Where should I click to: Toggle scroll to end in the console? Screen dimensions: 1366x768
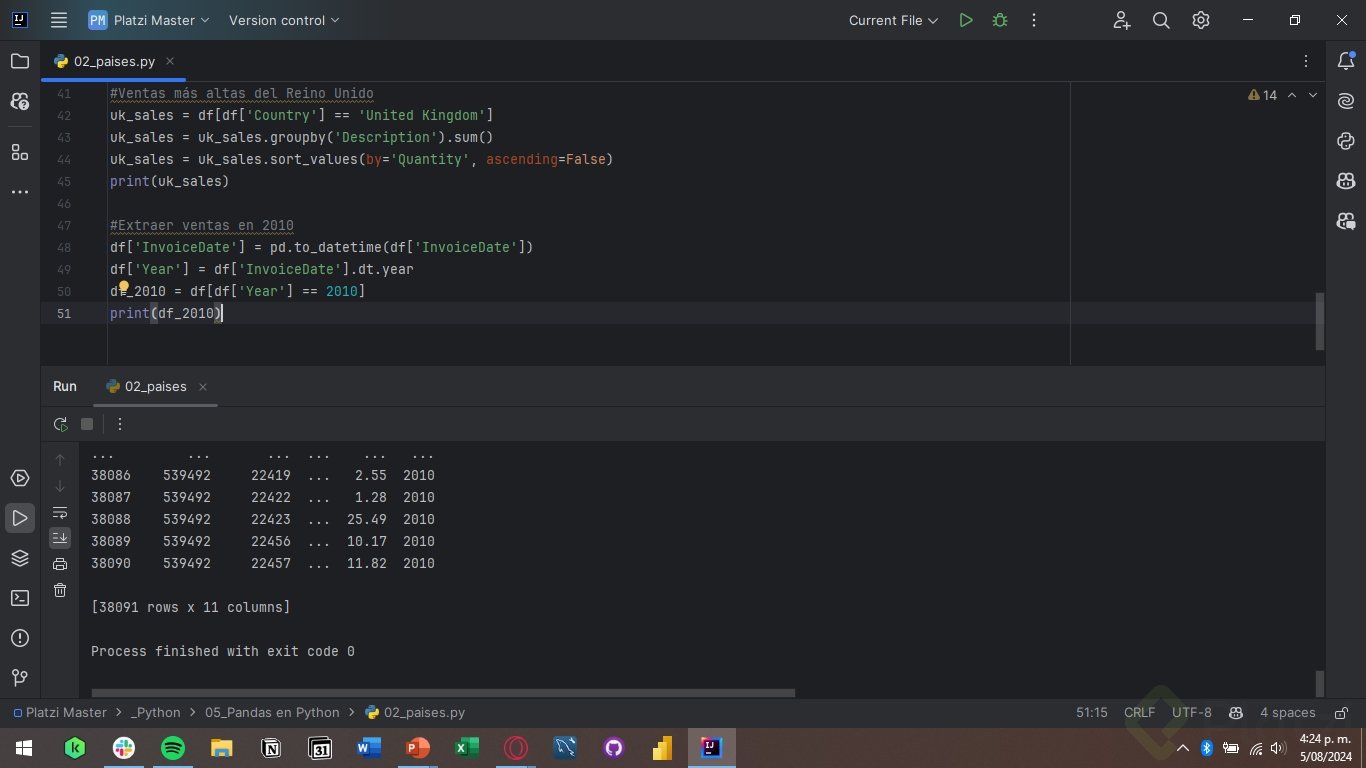[x=60, y=538]
